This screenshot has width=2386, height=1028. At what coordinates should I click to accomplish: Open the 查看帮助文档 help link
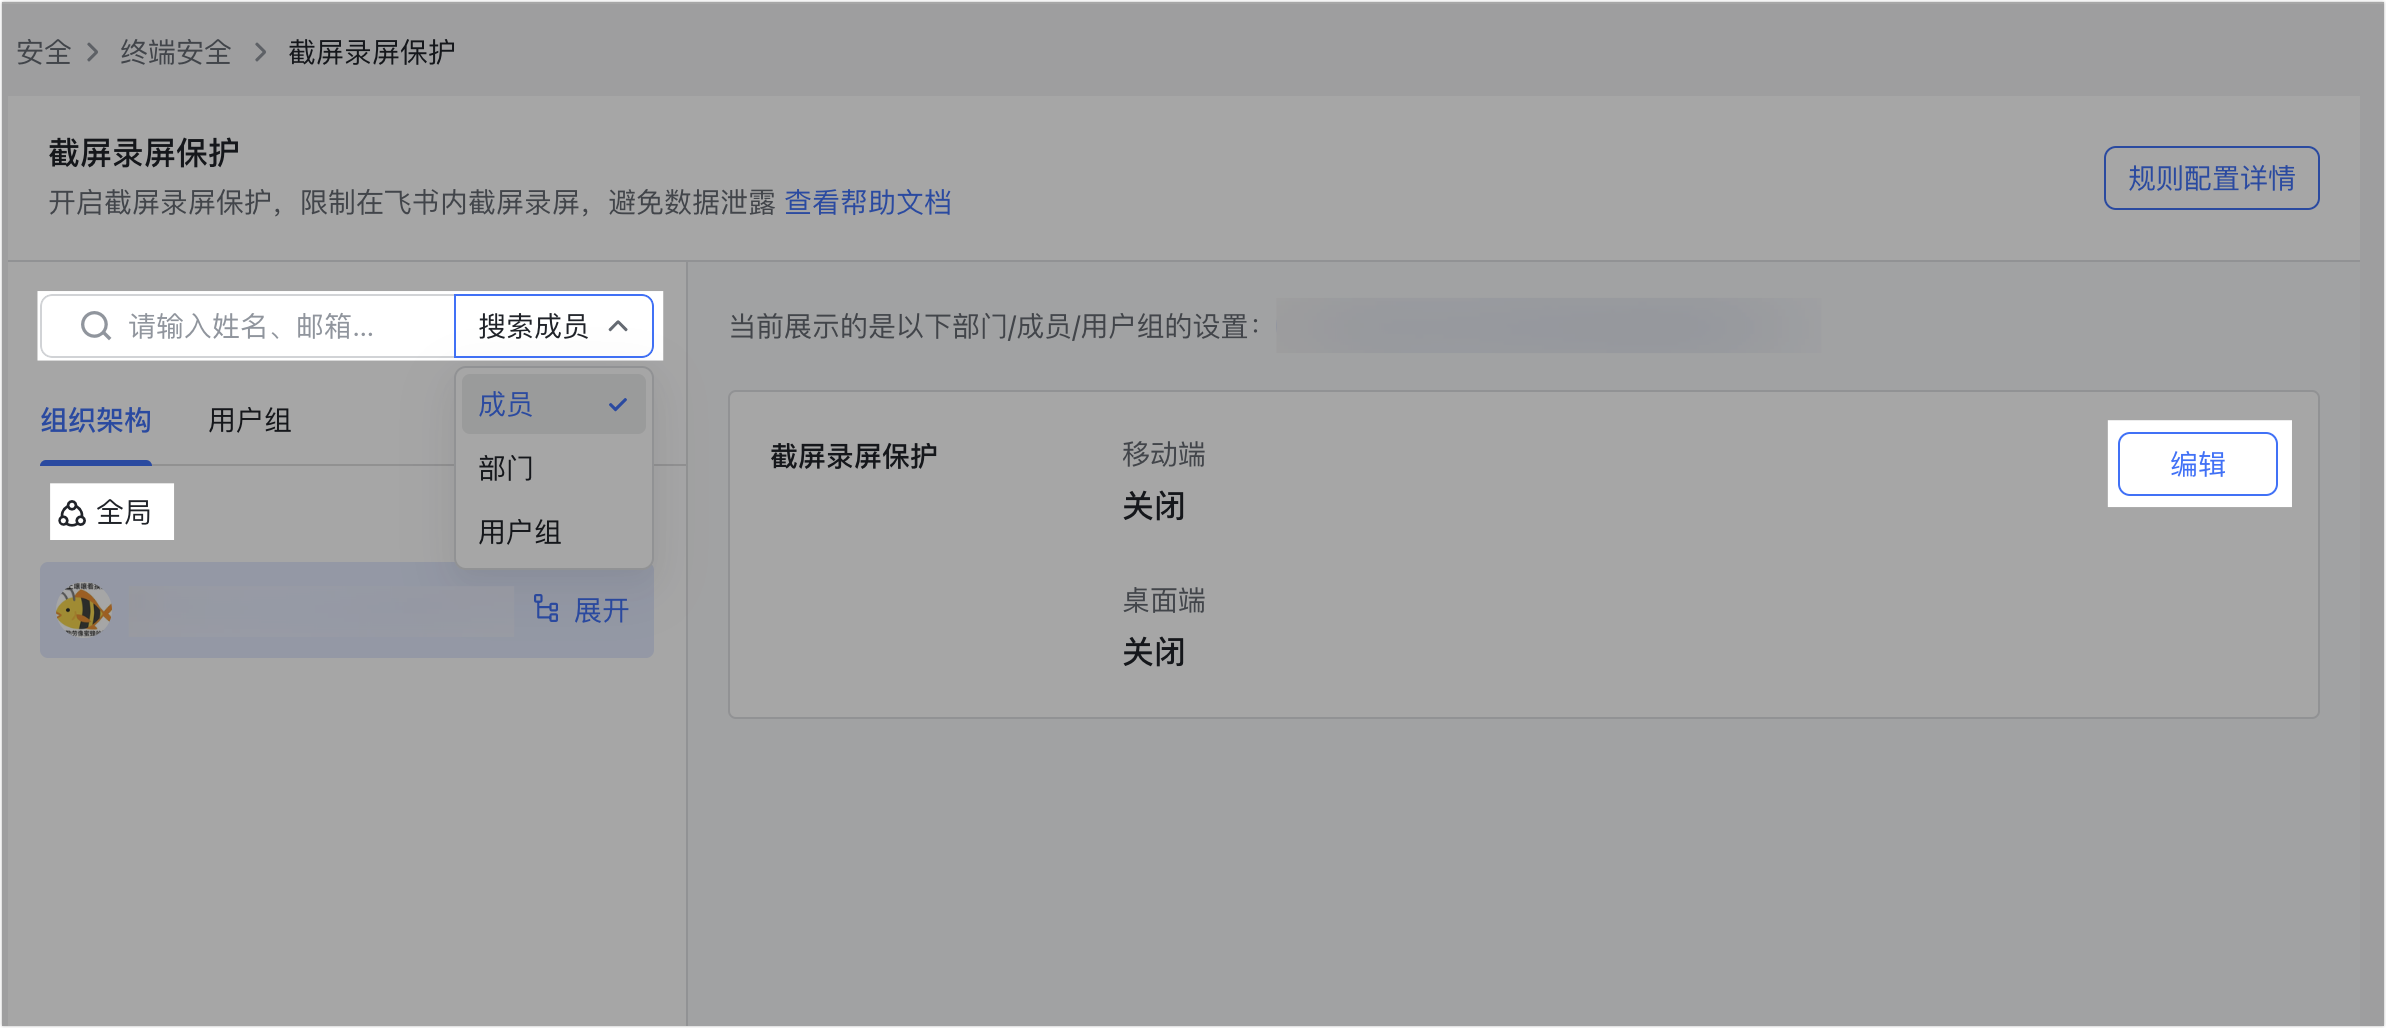pos(867,203)
